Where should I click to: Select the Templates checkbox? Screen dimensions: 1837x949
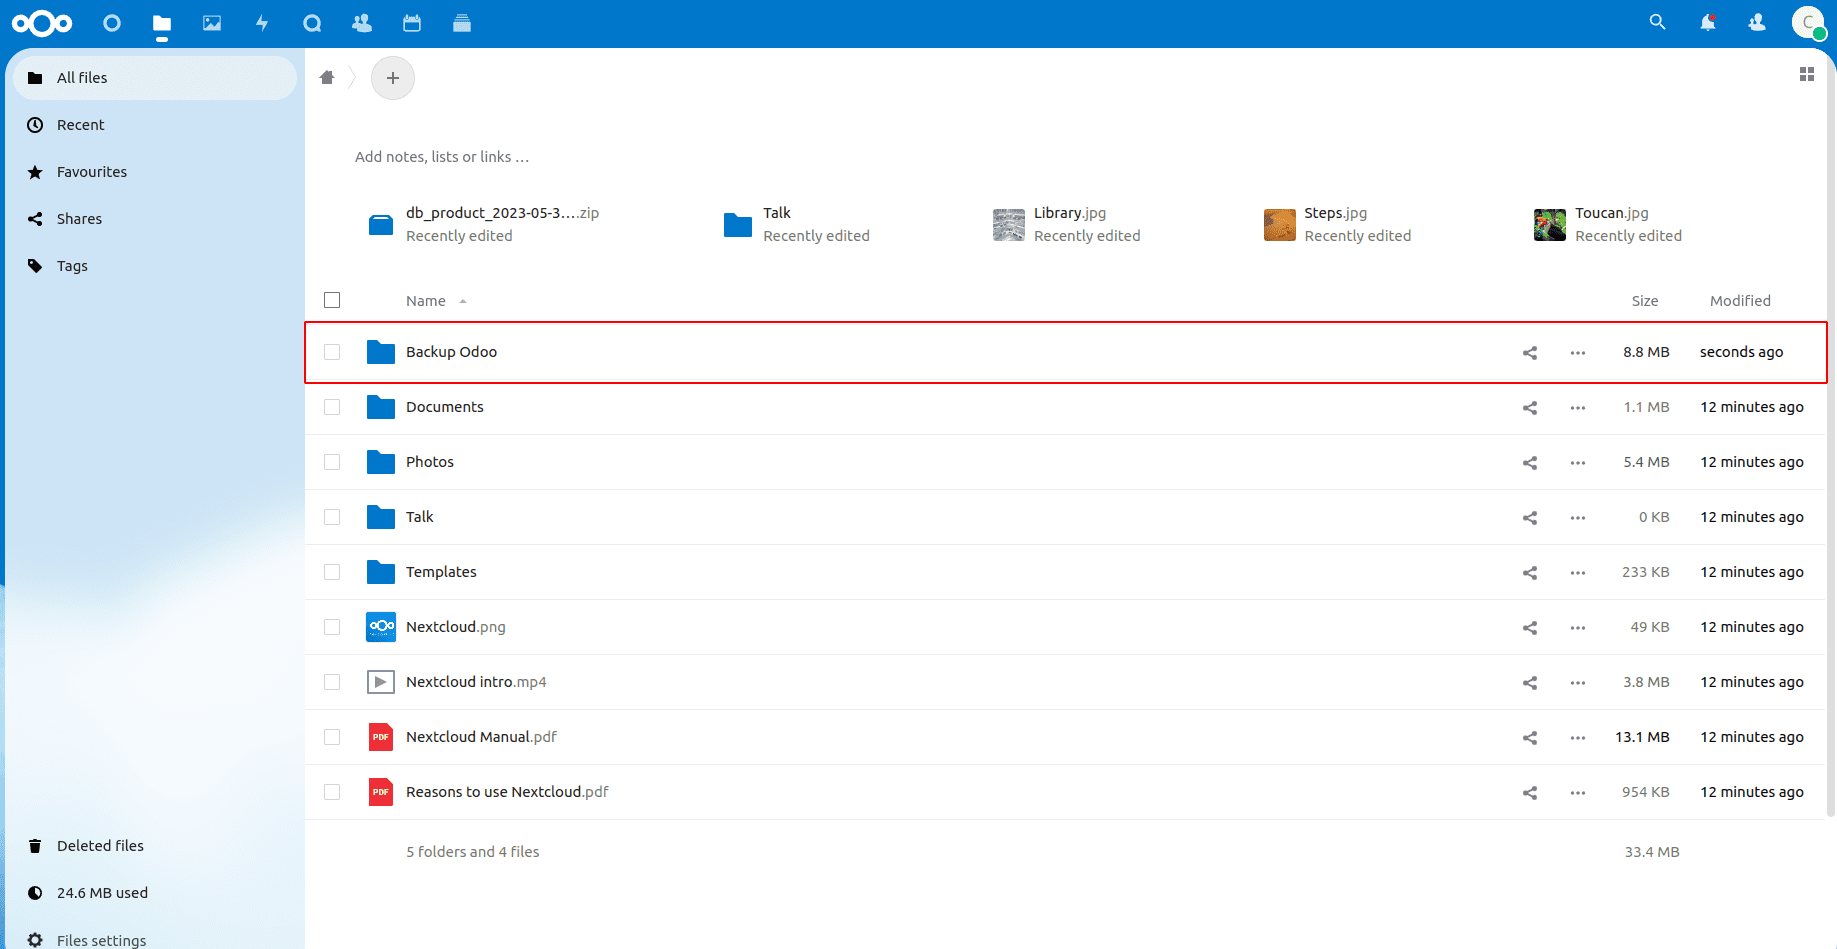coord(332,572)
